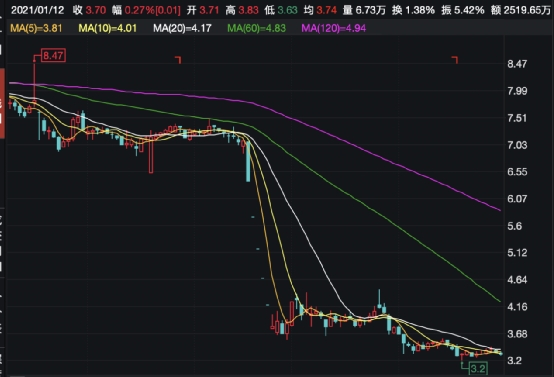Image resolution: width=554 pixels, height=377 pixels.
Task: Click the red selected tab on left edge
Action: point(2,103)
